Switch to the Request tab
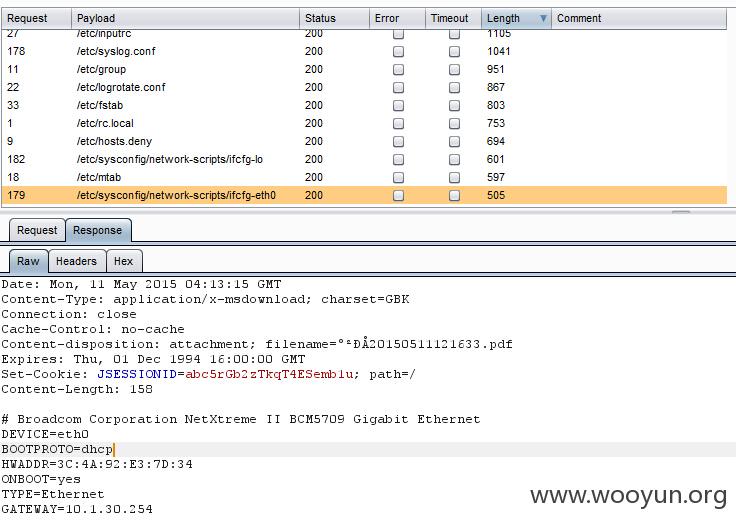This screenshot has width=736, height=524. tap(37, 230)
